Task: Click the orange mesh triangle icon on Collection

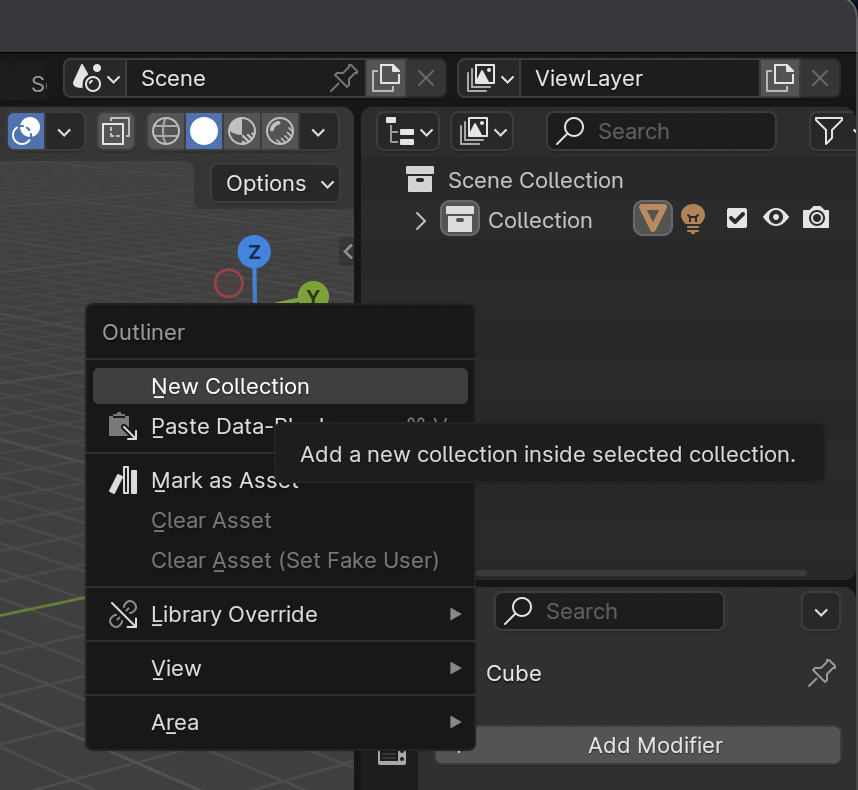Action: tap(653, 218)
